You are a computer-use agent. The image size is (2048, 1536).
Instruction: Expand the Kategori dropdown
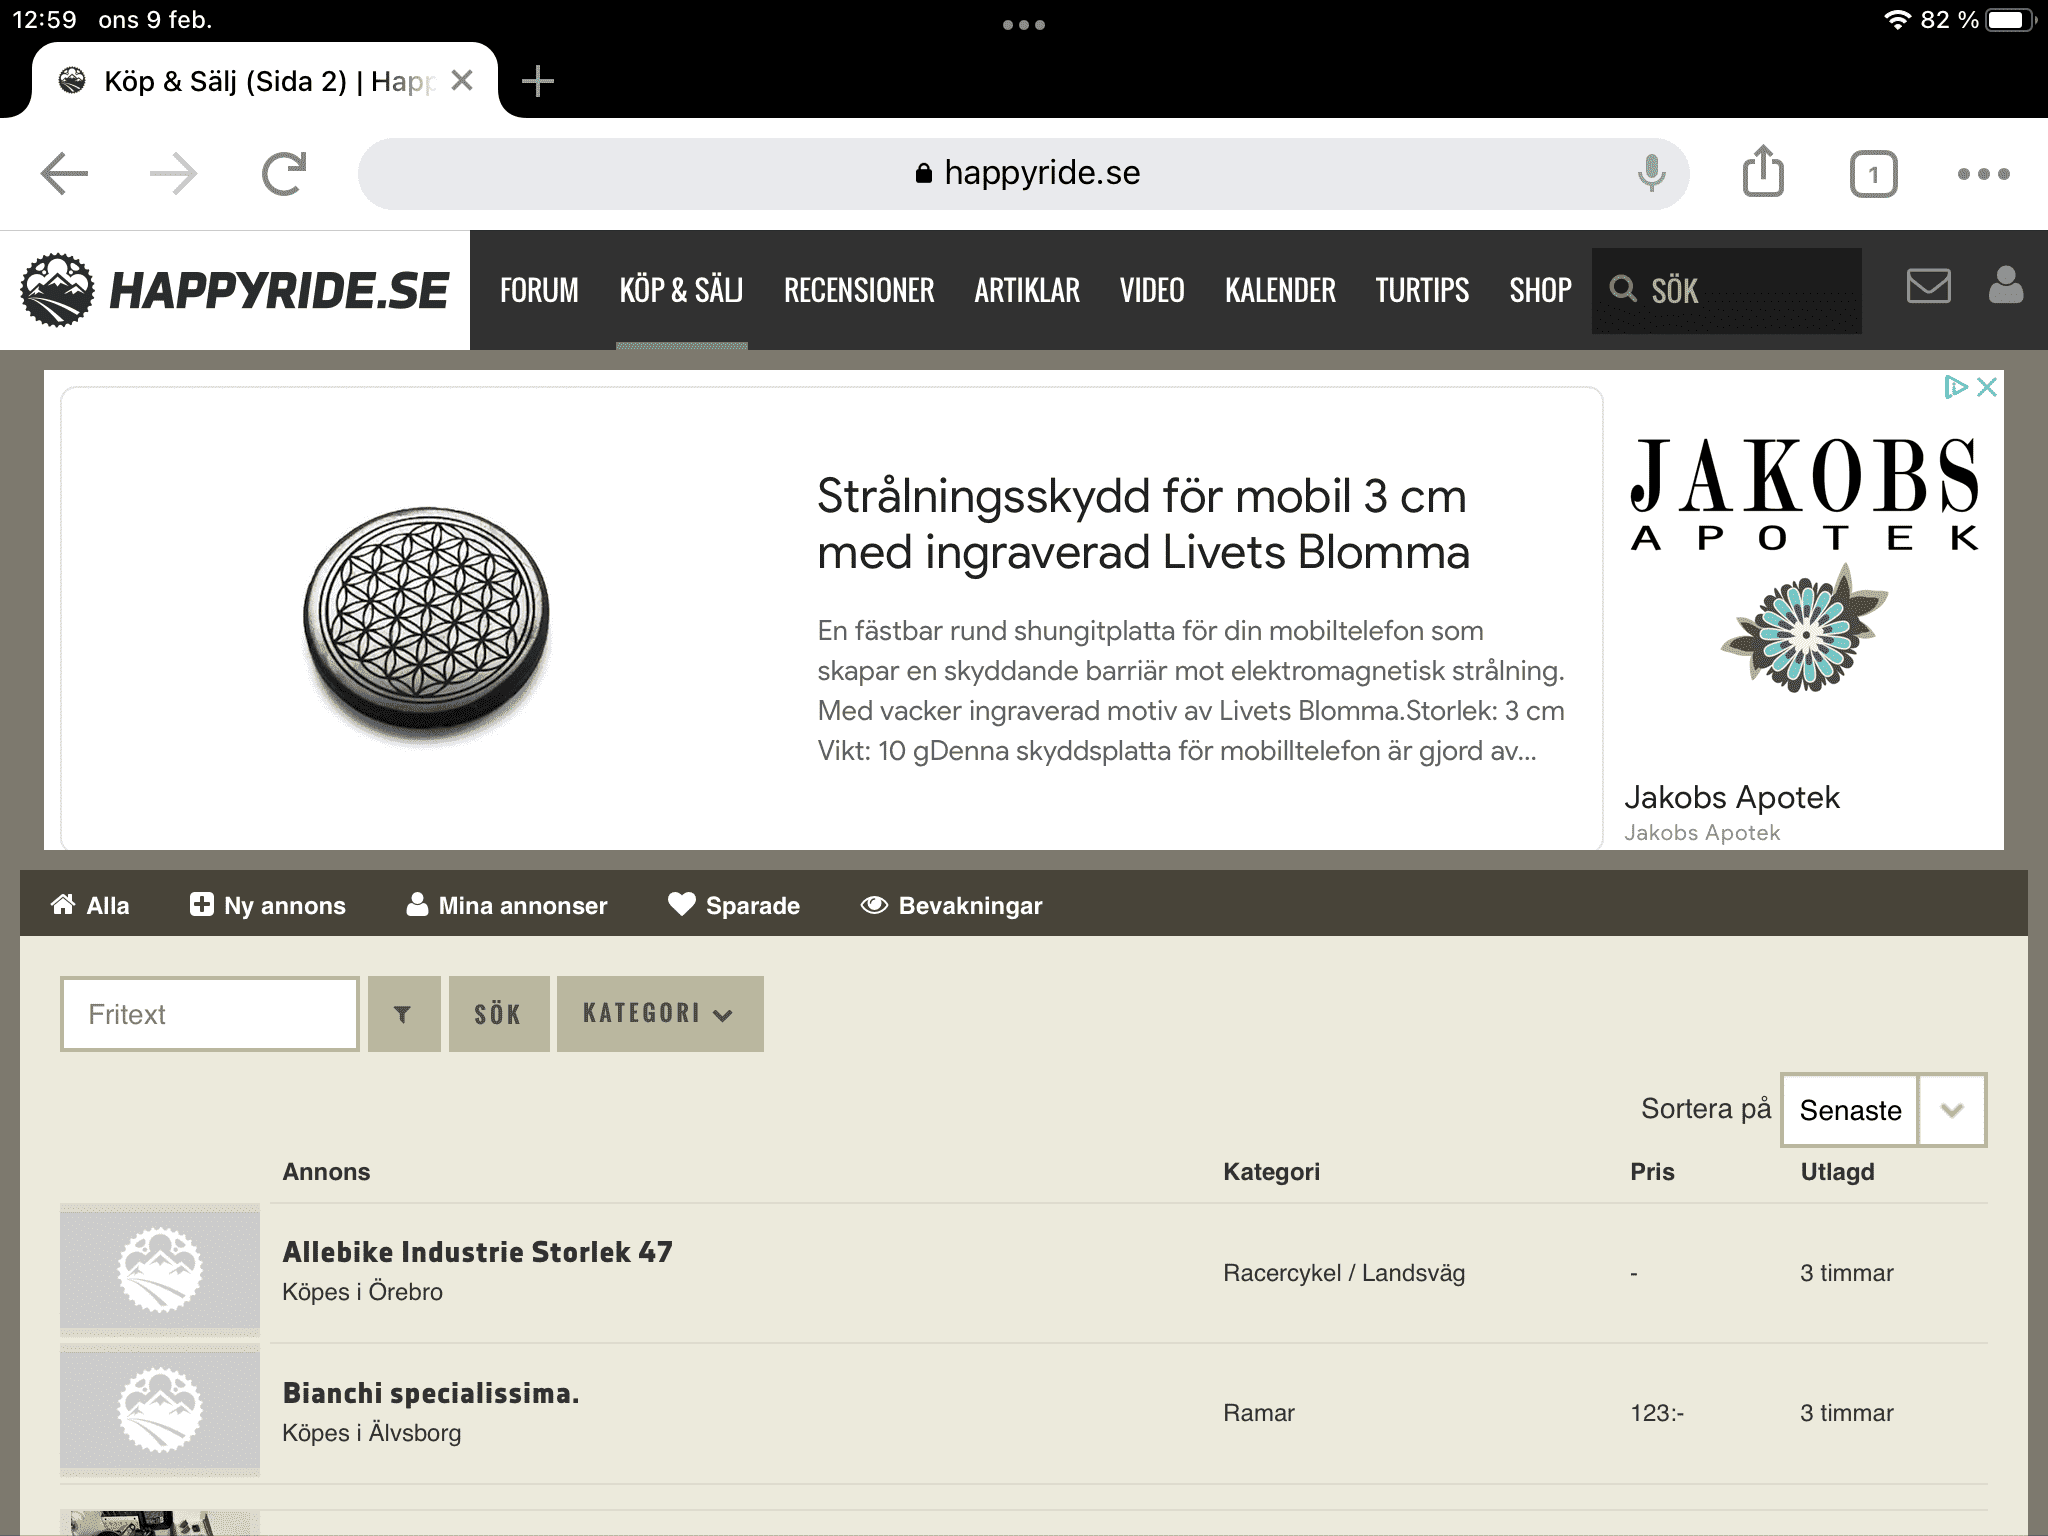[659, 1014]
